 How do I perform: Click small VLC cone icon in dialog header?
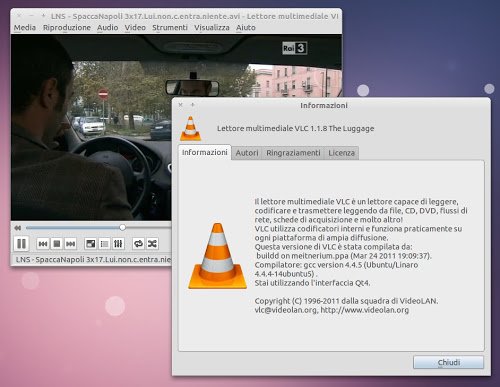pyautogui.click(x=191, y=128)
